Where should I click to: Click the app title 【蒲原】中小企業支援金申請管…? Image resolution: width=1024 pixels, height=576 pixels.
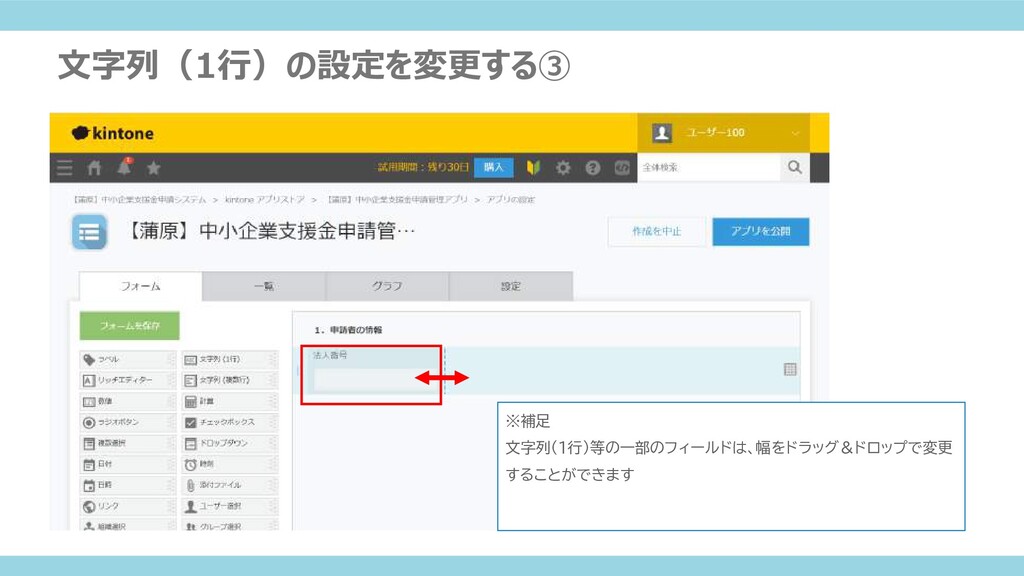(270, 231)
